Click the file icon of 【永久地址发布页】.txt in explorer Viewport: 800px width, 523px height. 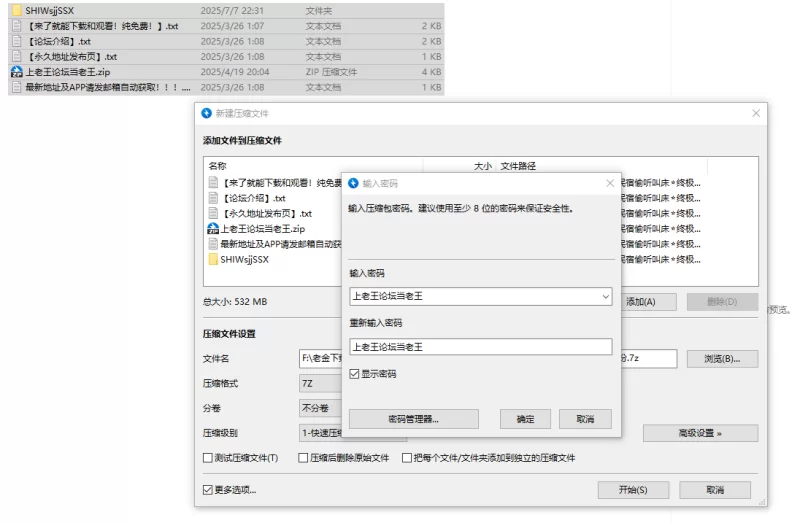[x=17, y=56]
